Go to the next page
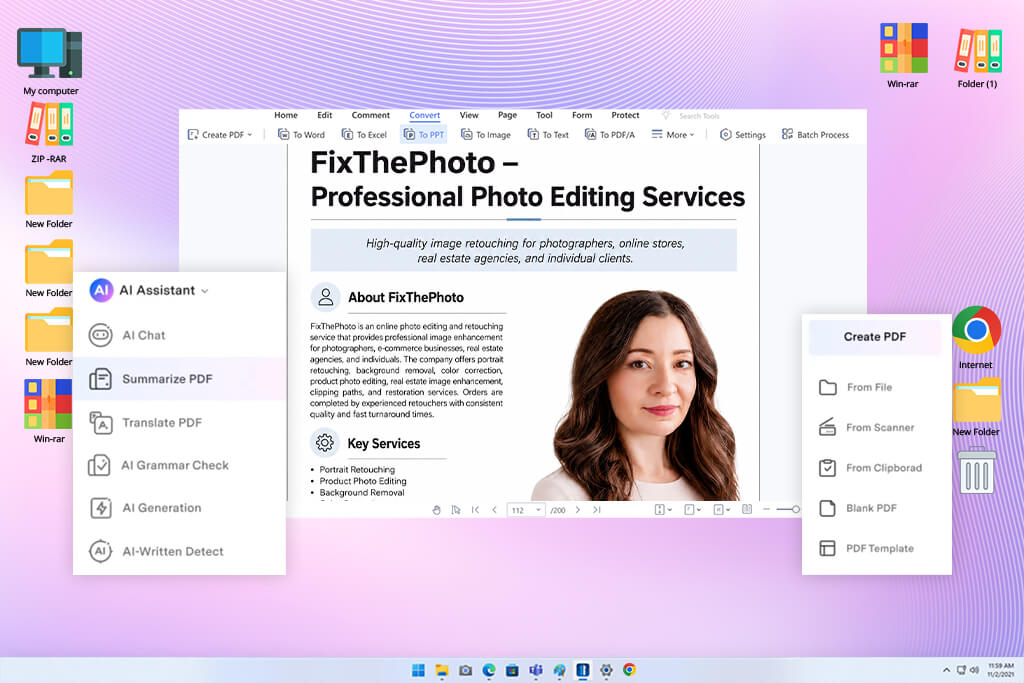This screenshot has width=1024, height=683. pyautogui.click(x=577, y=510)
